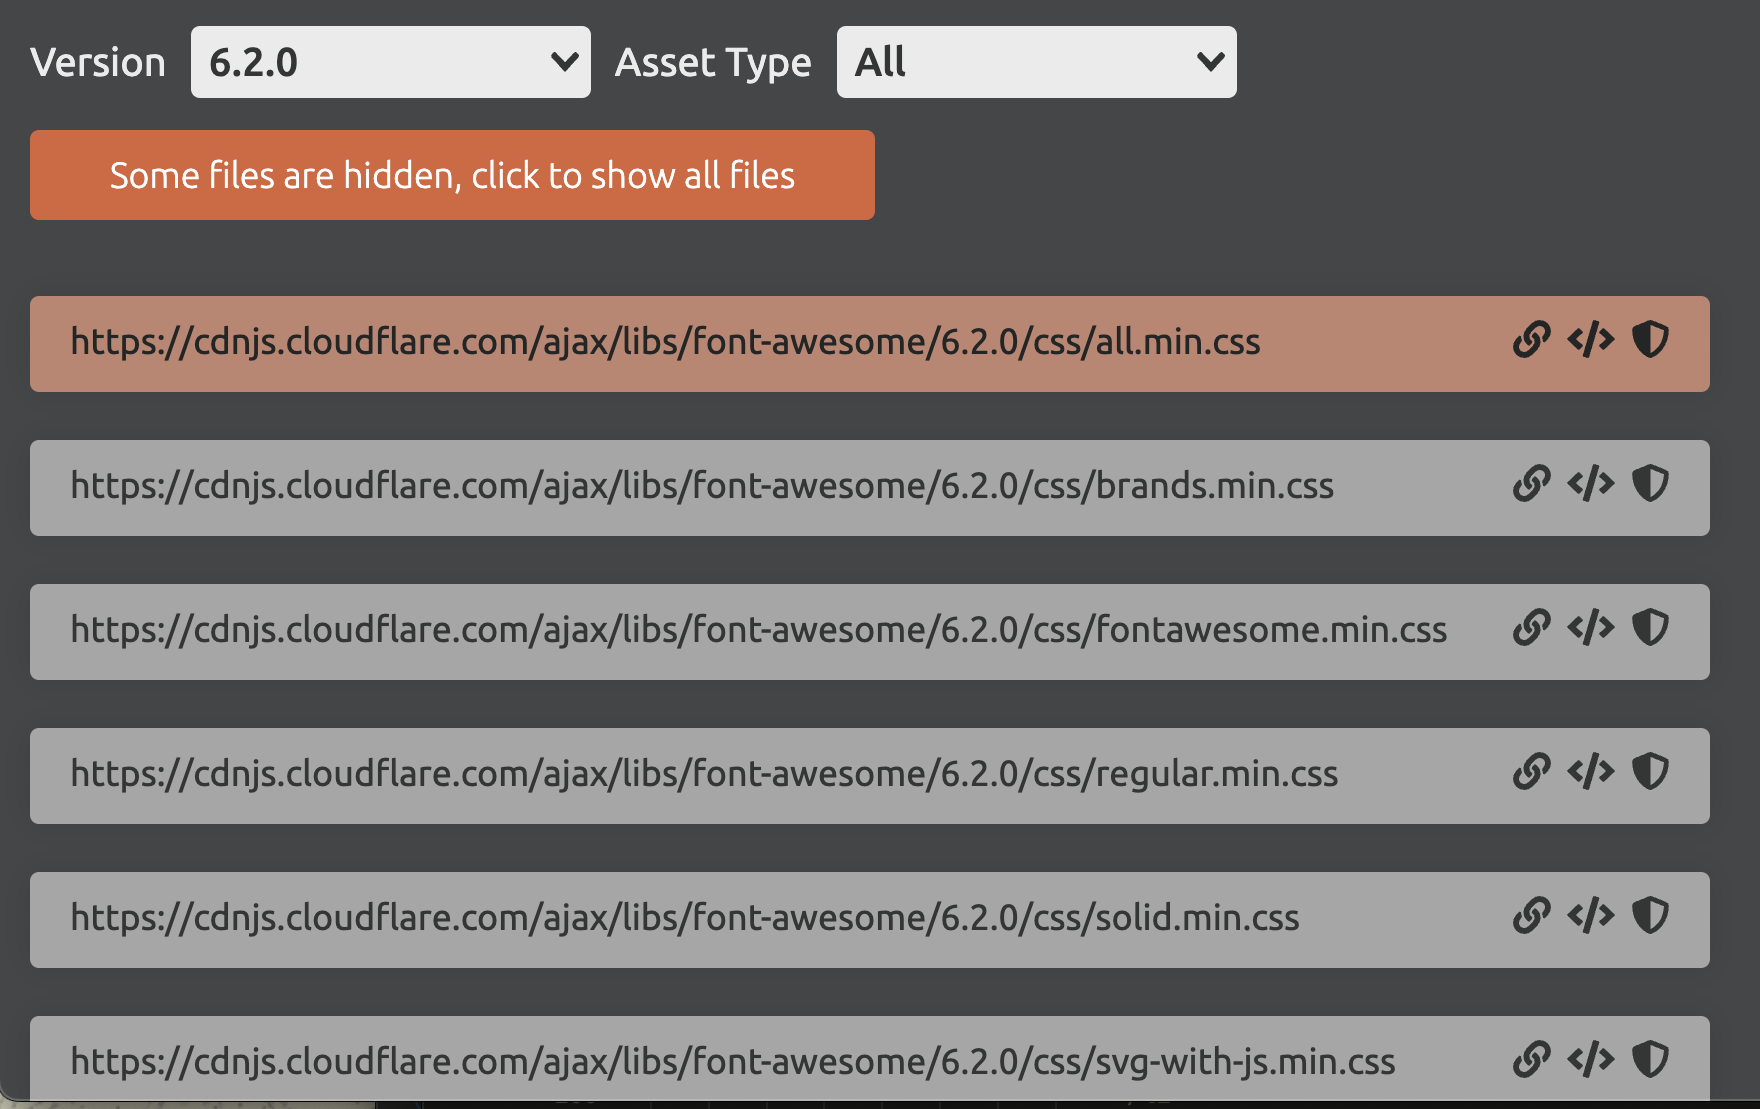Select the all.min.css URL row
The height and width of the screenshot is (1109, 1760).
pos(665,342)
